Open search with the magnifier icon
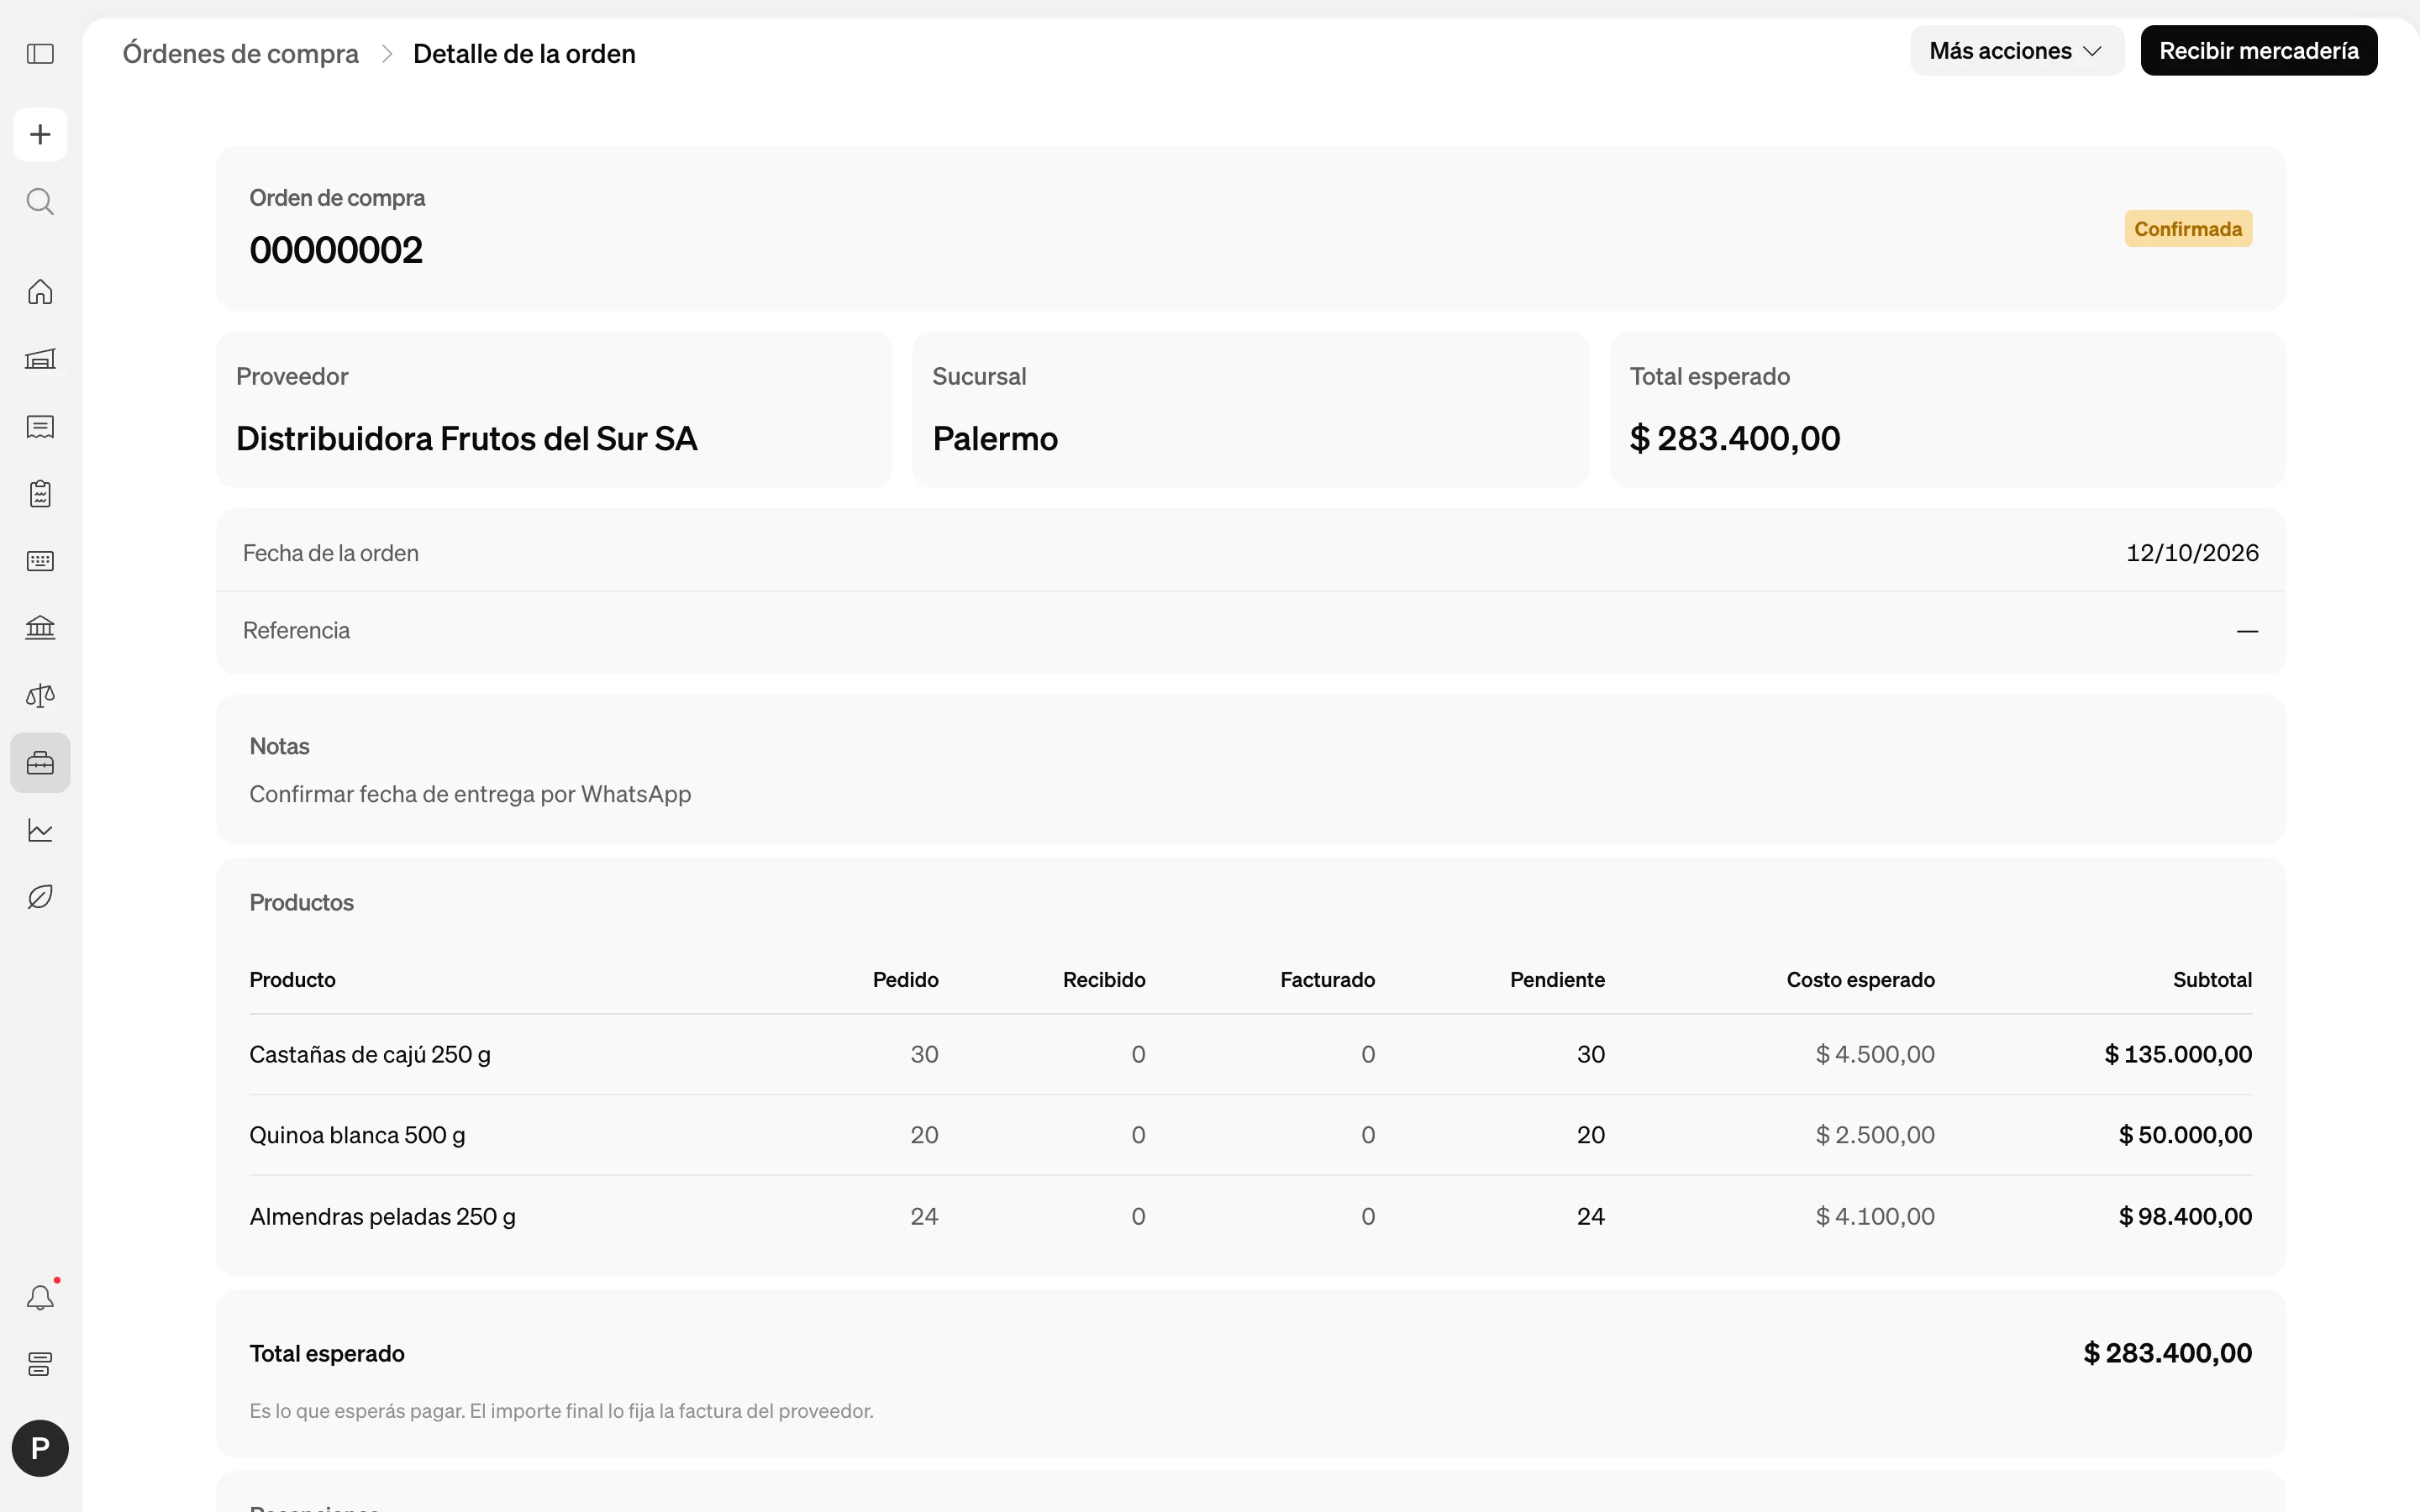Viewport: 2420px width, 1512px height. [40, 202]
